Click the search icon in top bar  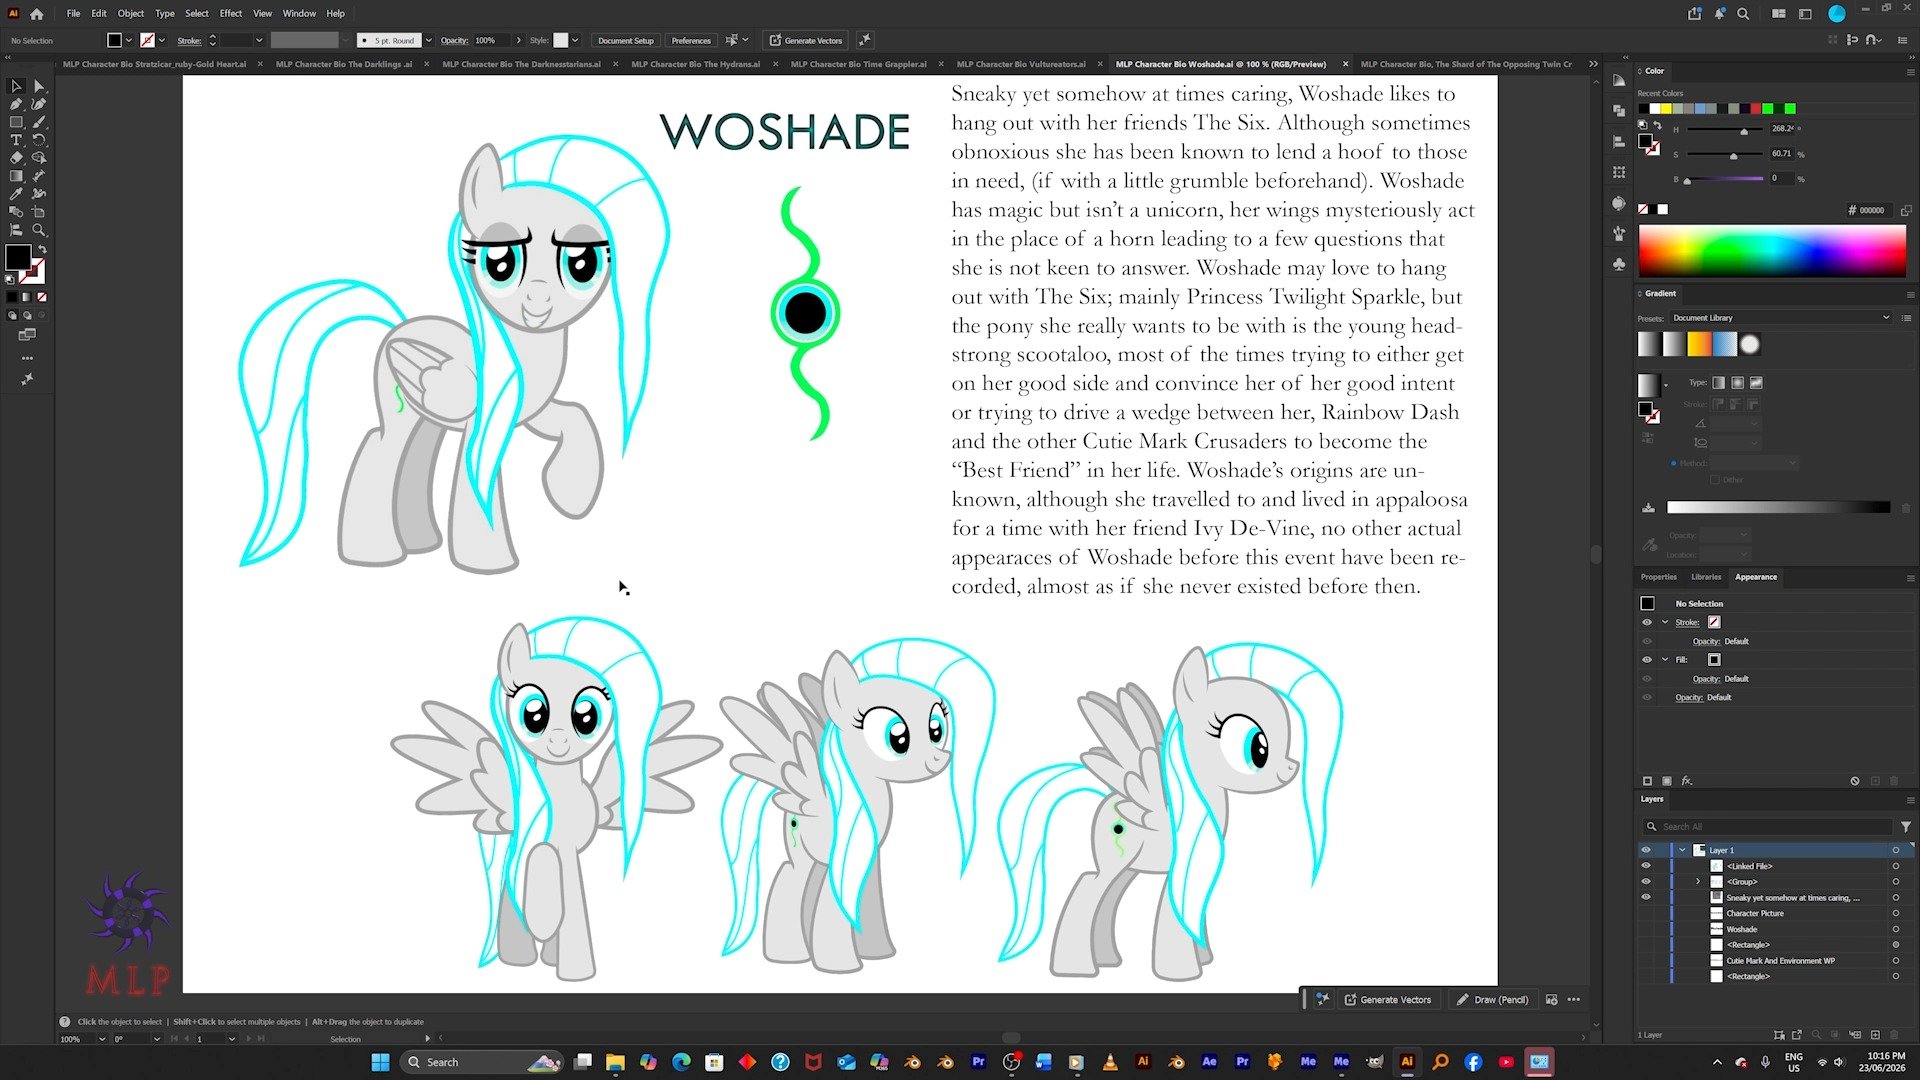pos(1743,14)
